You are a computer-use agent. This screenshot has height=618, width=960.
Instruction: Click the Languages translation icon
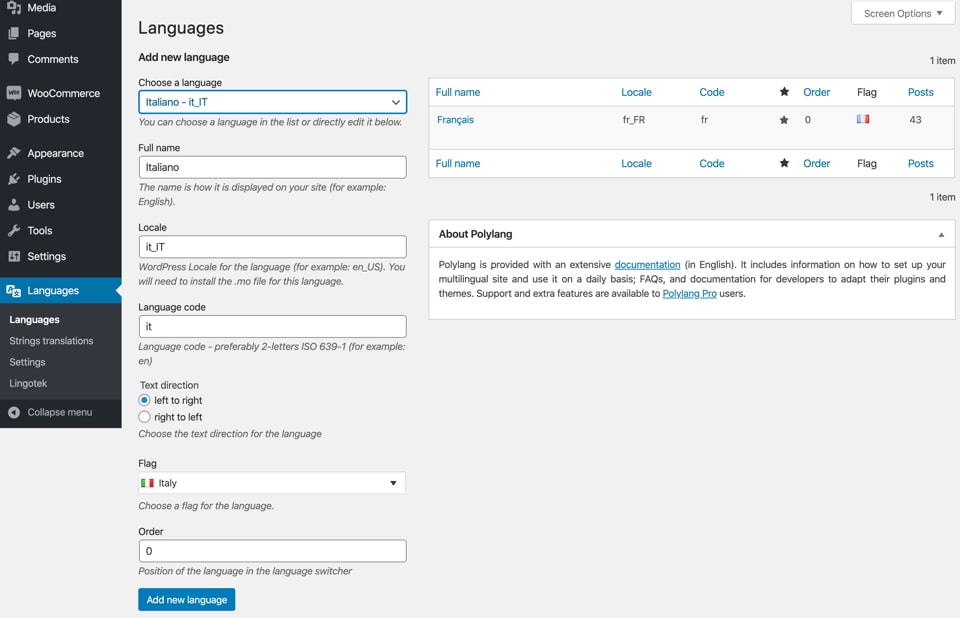(13, 290)
